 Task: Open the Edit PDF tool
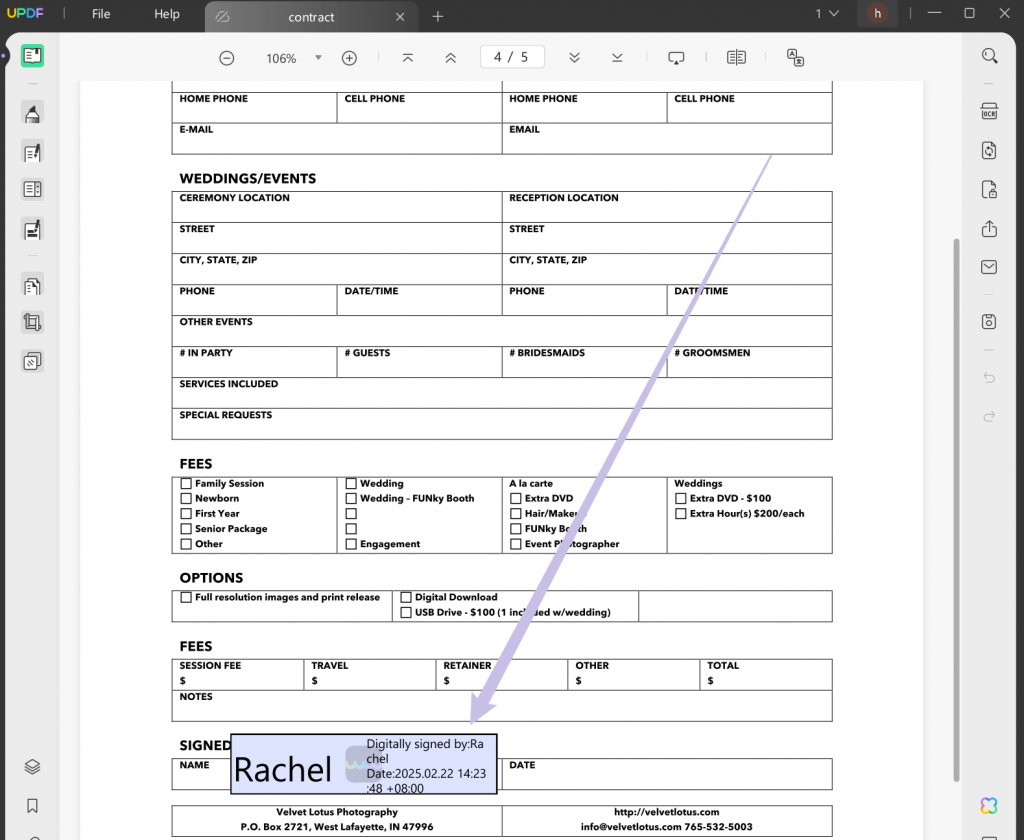33,152
